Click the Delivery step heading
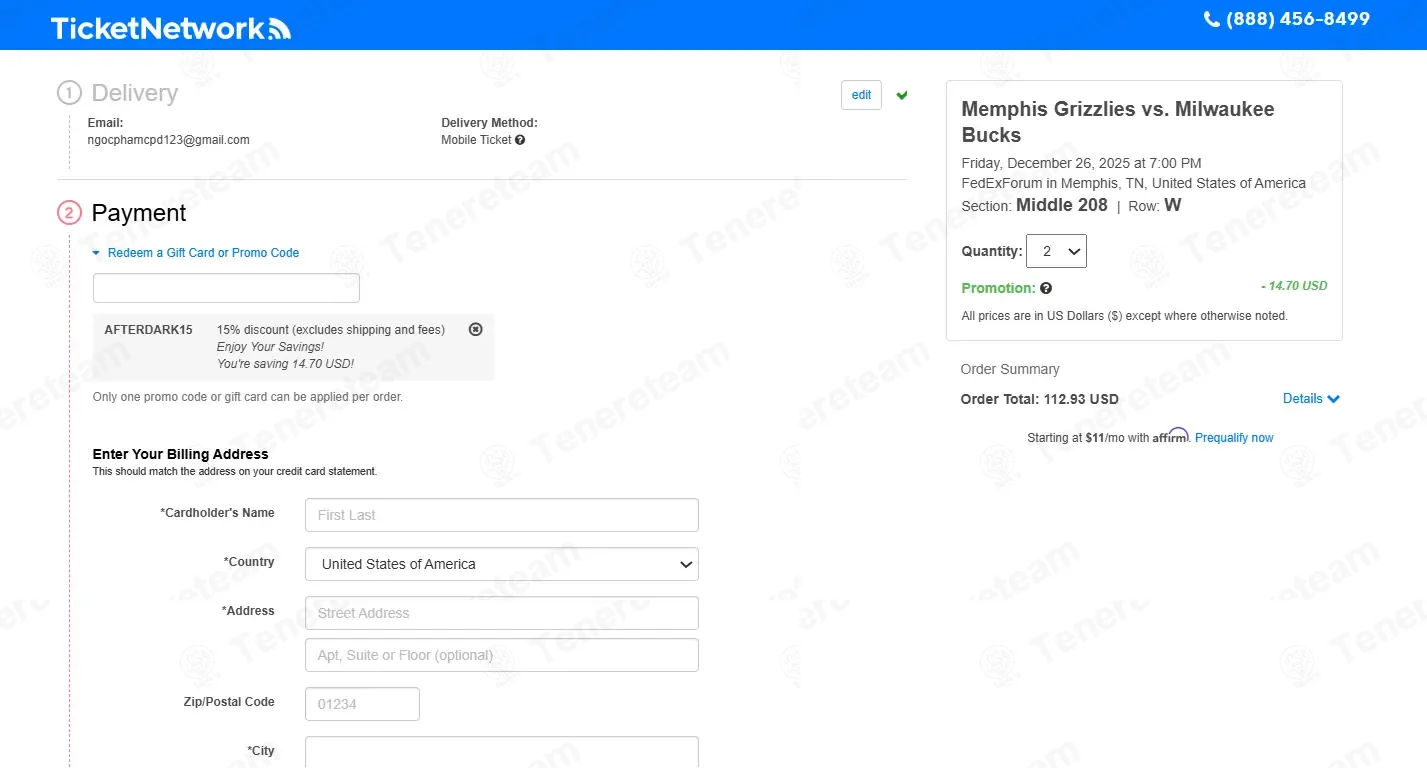The height and width of the screenshot is (768, 1427). 135,93
